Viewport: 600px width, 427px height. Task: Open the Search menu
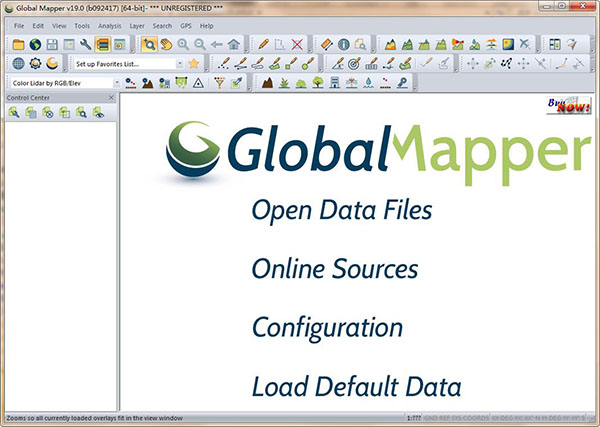point(162,26)
